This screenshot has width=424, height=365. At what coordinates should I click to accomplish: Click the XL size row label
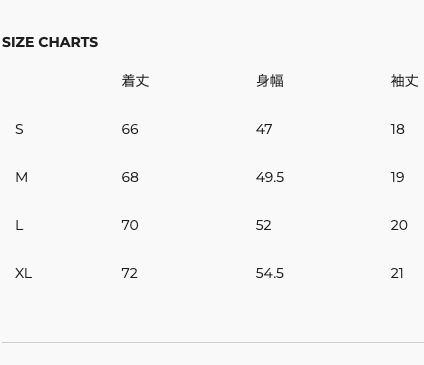(23, 273)
